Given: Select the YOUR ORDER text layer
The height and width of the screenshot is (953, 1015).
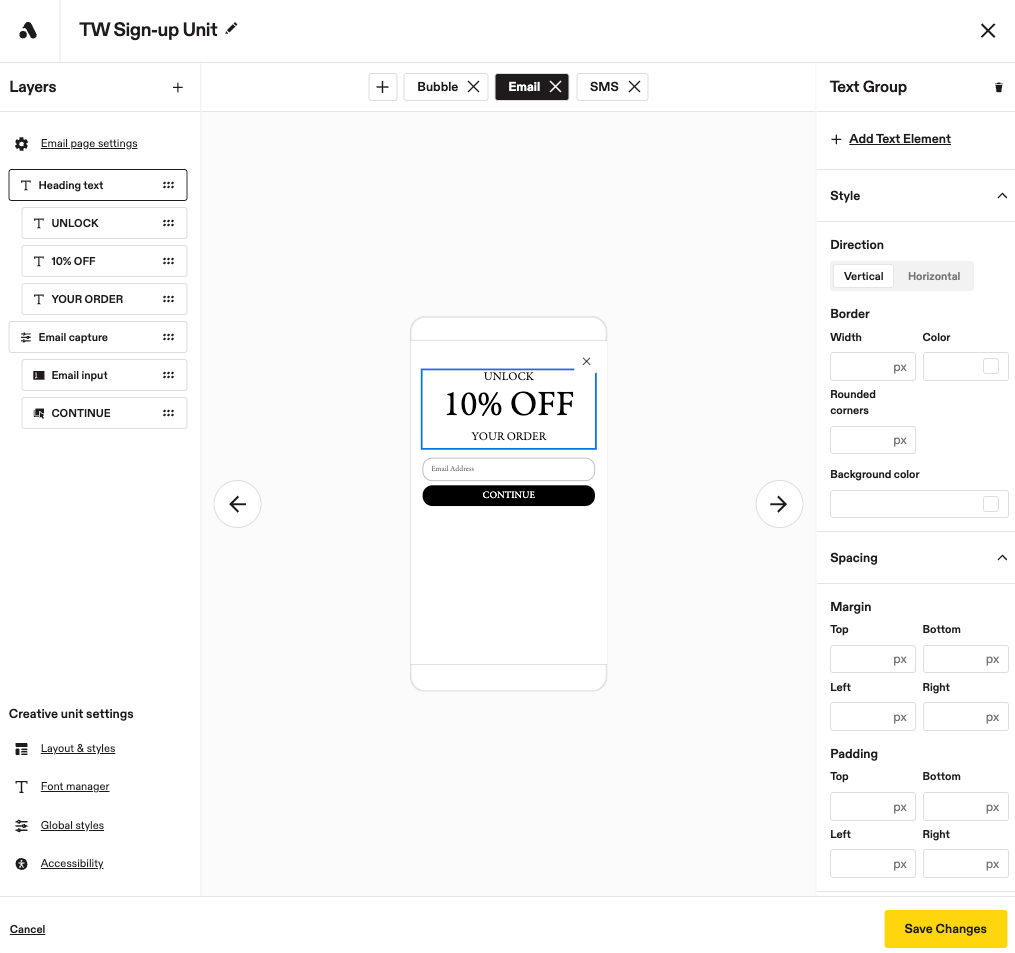Looking at the screenshot, I should (104, 299).
